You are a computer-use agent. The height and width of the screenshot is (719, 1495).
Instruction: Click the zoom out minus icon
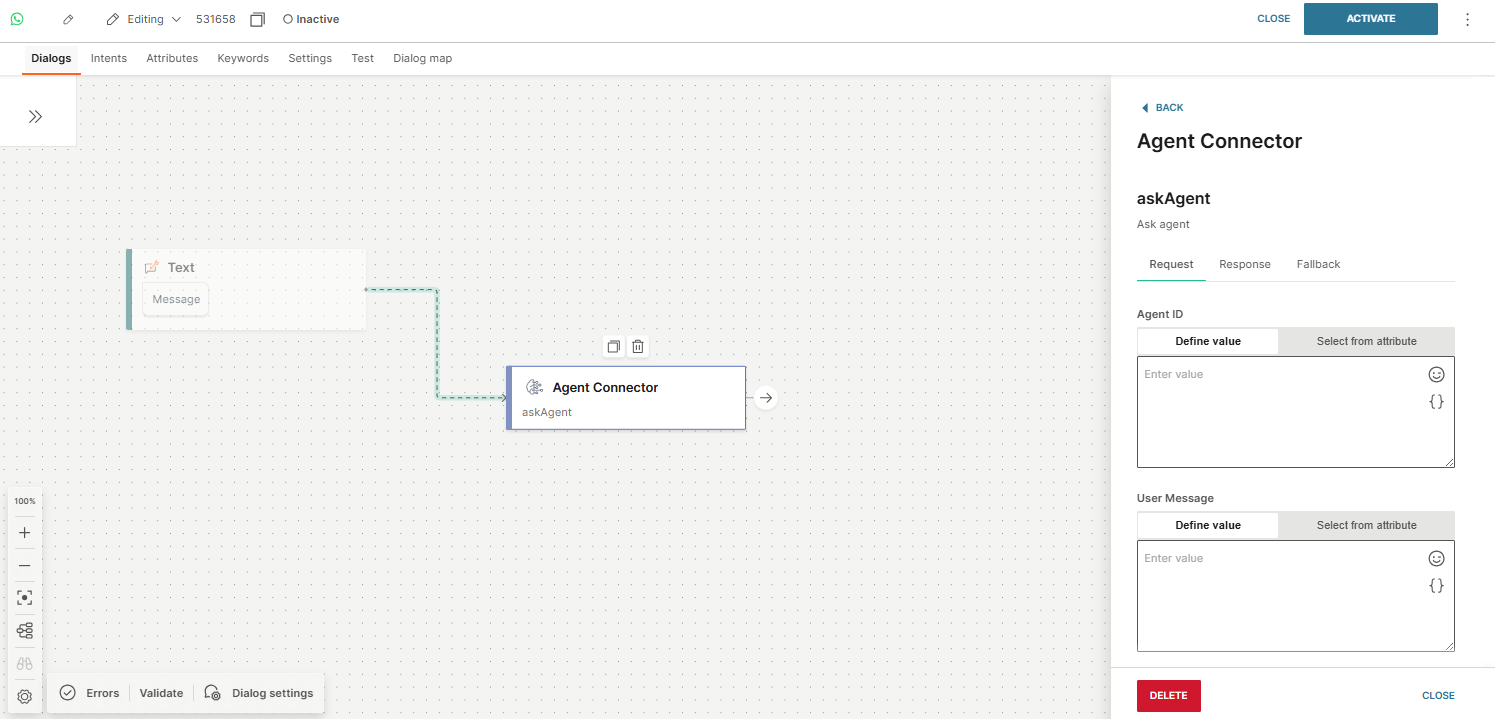[25, 565]
